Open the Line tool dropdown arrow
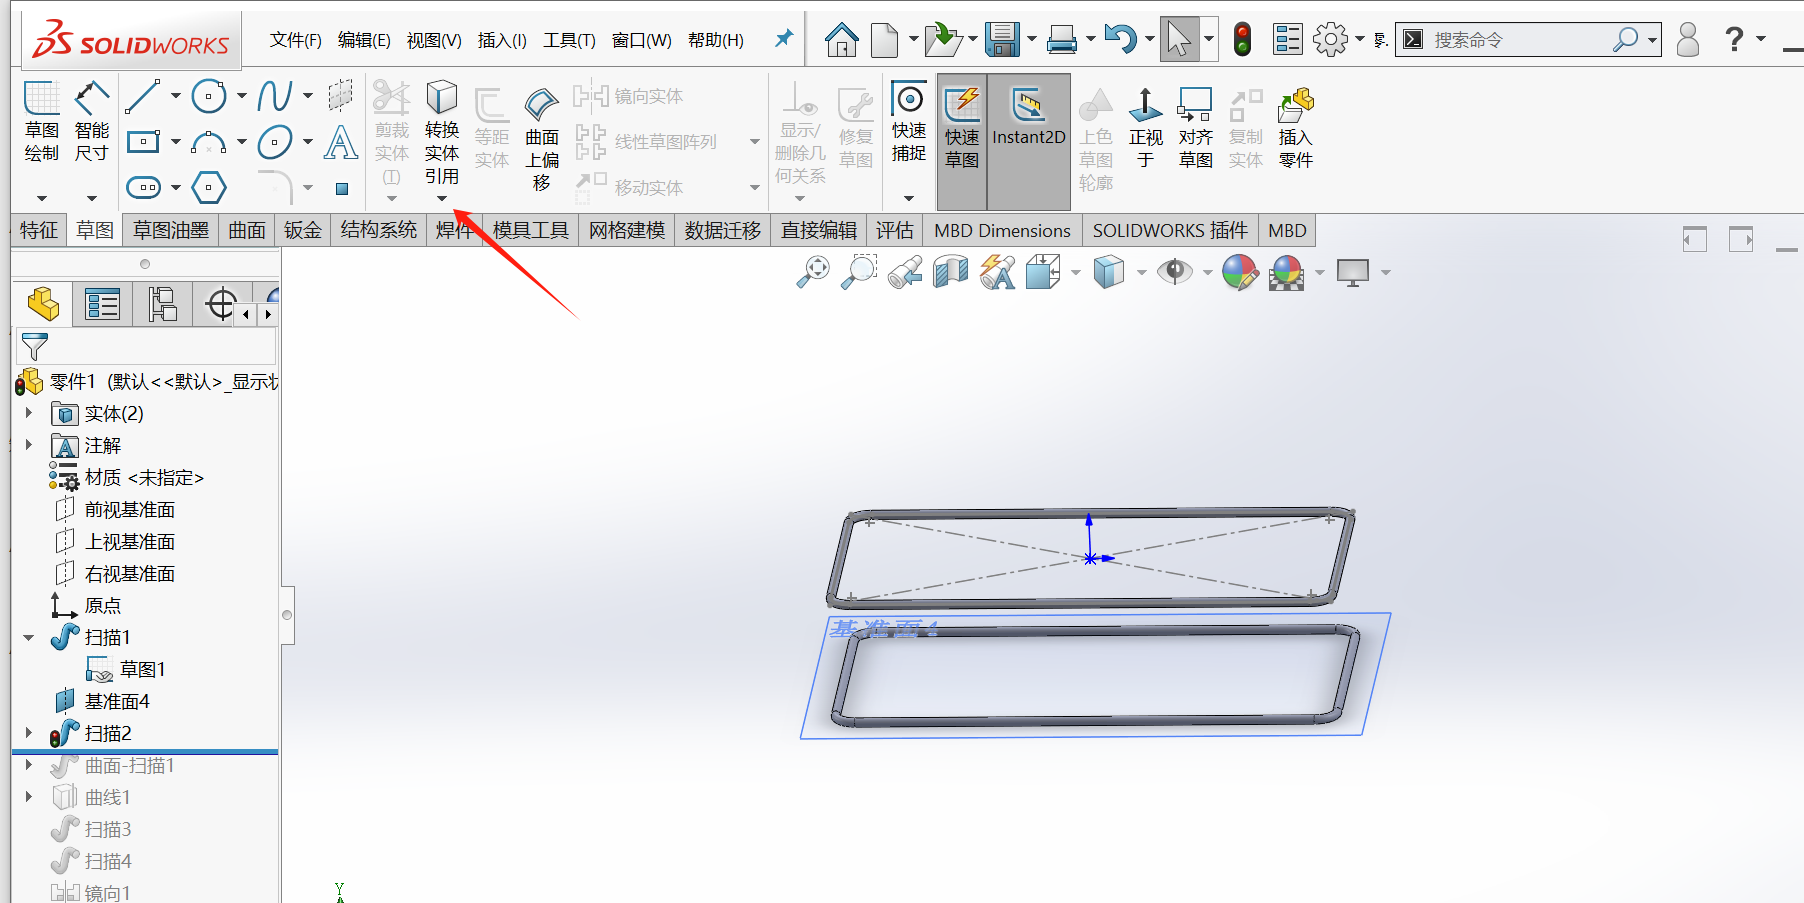This screenshot has height=903, width=1804. 176,96
